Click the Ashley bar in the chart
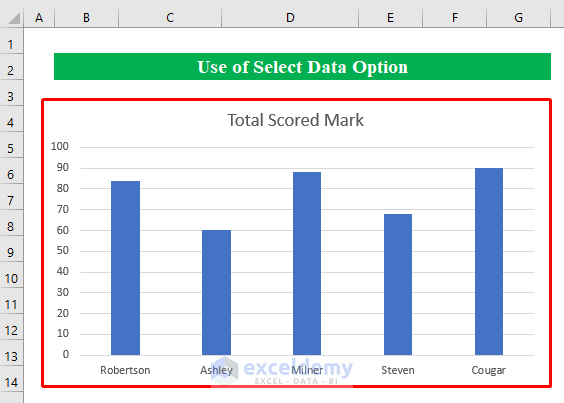 216,293
